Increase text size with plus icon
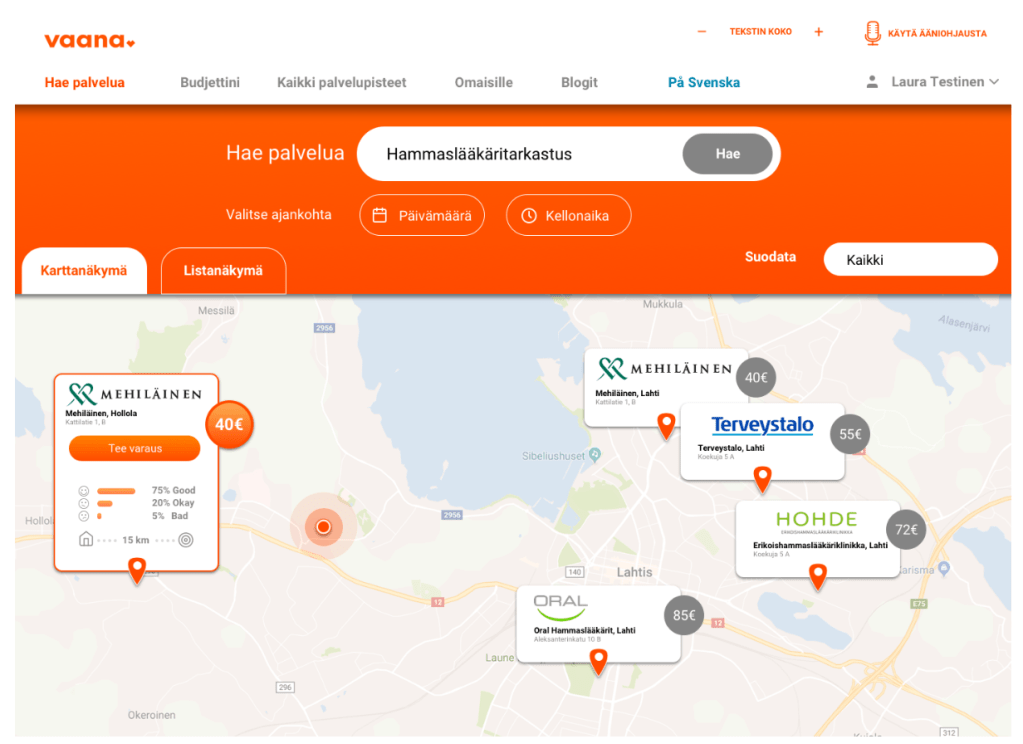Image resolution: width=1023 pixels, height=744 pixels. pos(818,31)
